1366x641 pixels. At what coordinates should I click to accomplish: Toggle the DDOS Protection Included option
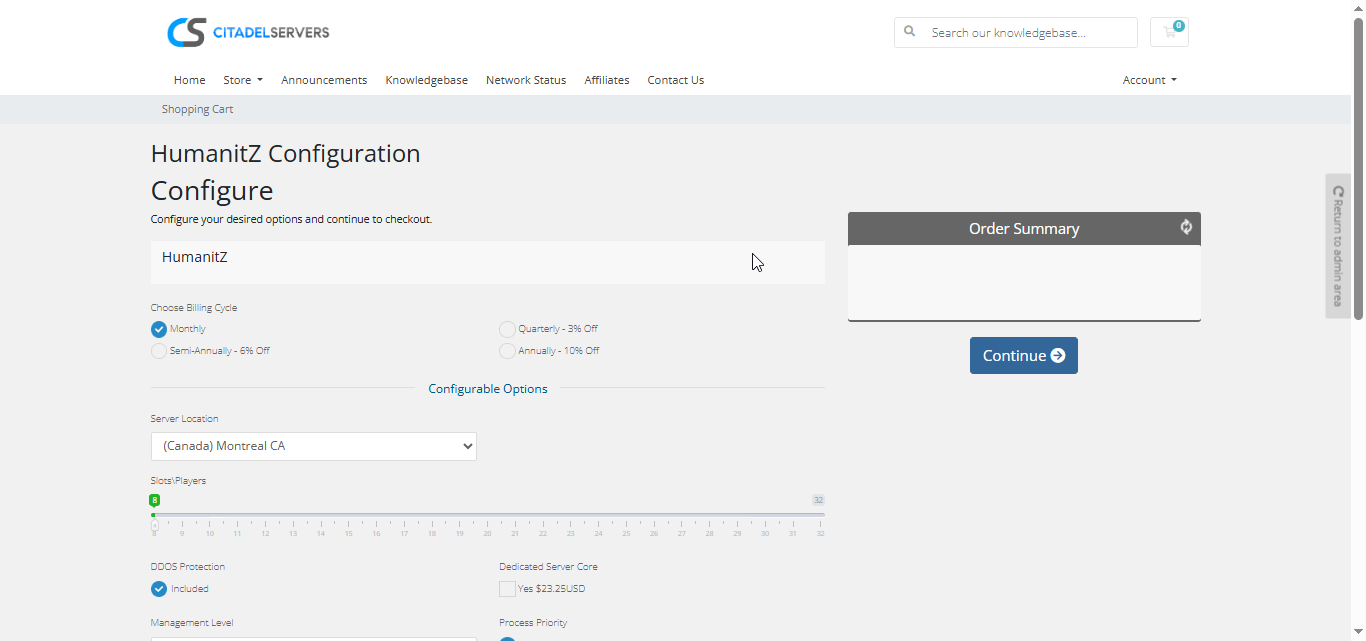point(159,589)
